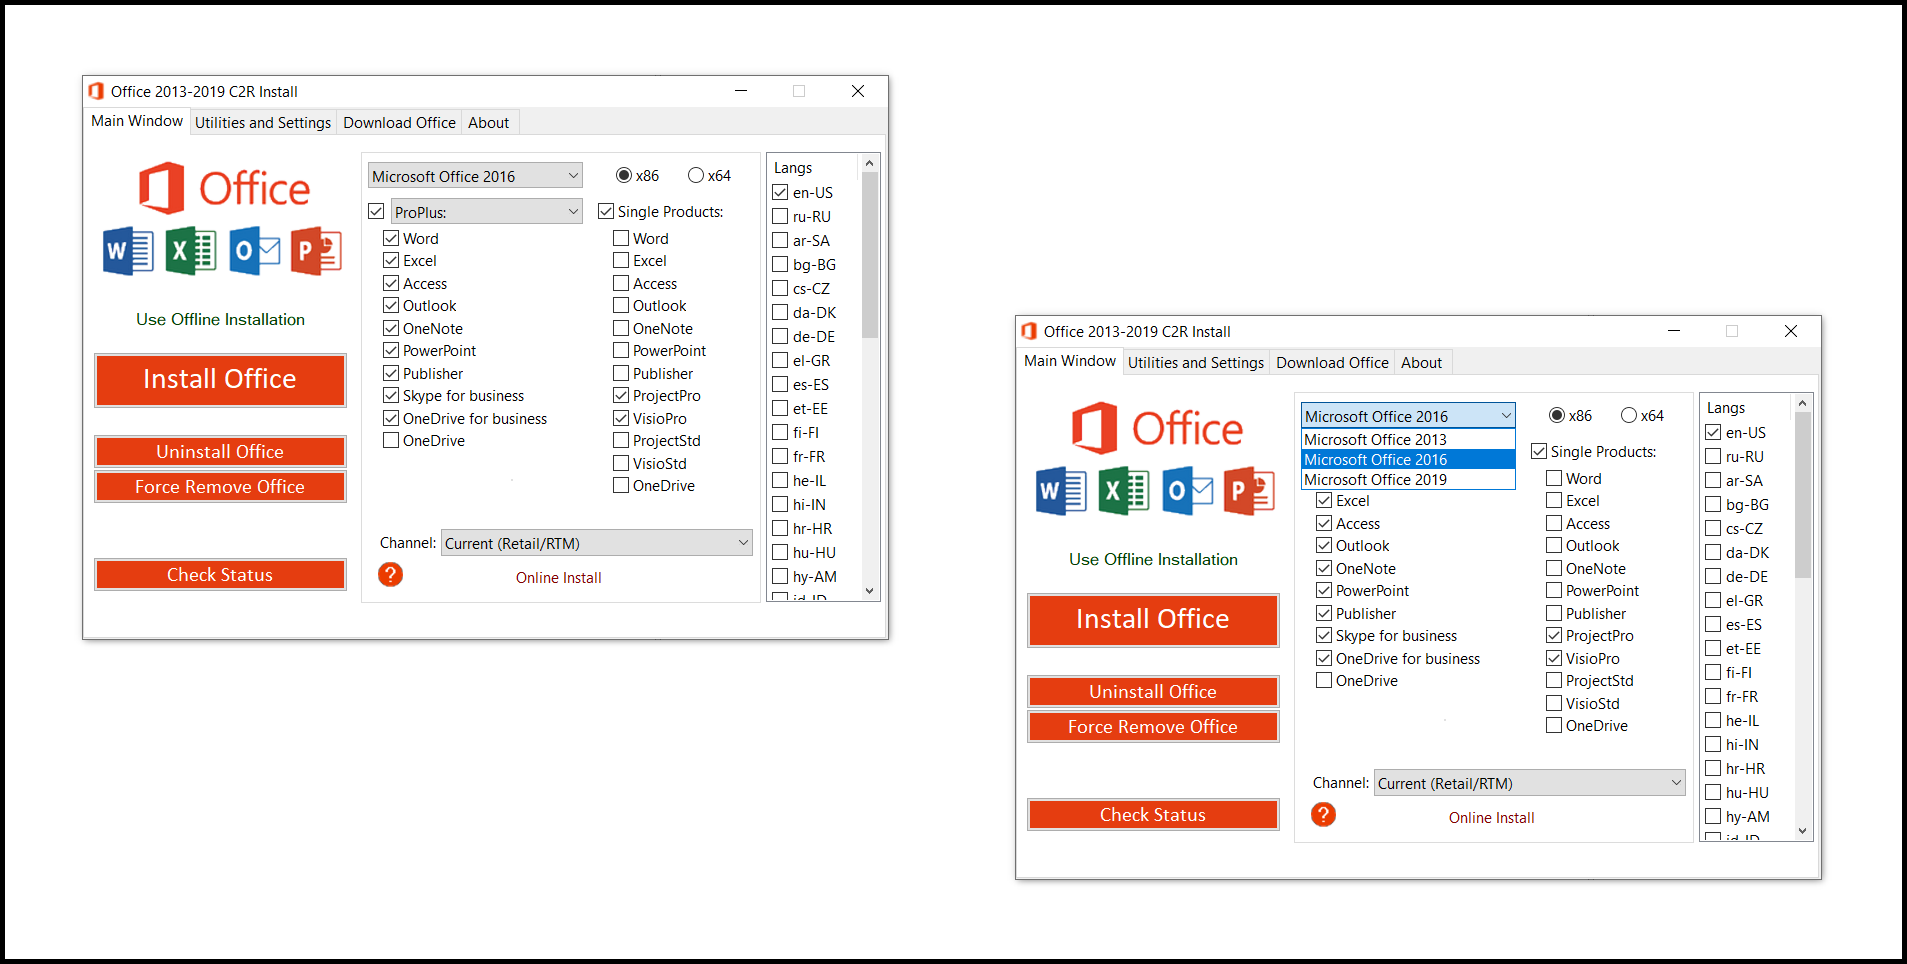Viewport: 1907px width, 964px height.
Task: Click the Word app icon in right window
Action: [x=1061, y=491]
